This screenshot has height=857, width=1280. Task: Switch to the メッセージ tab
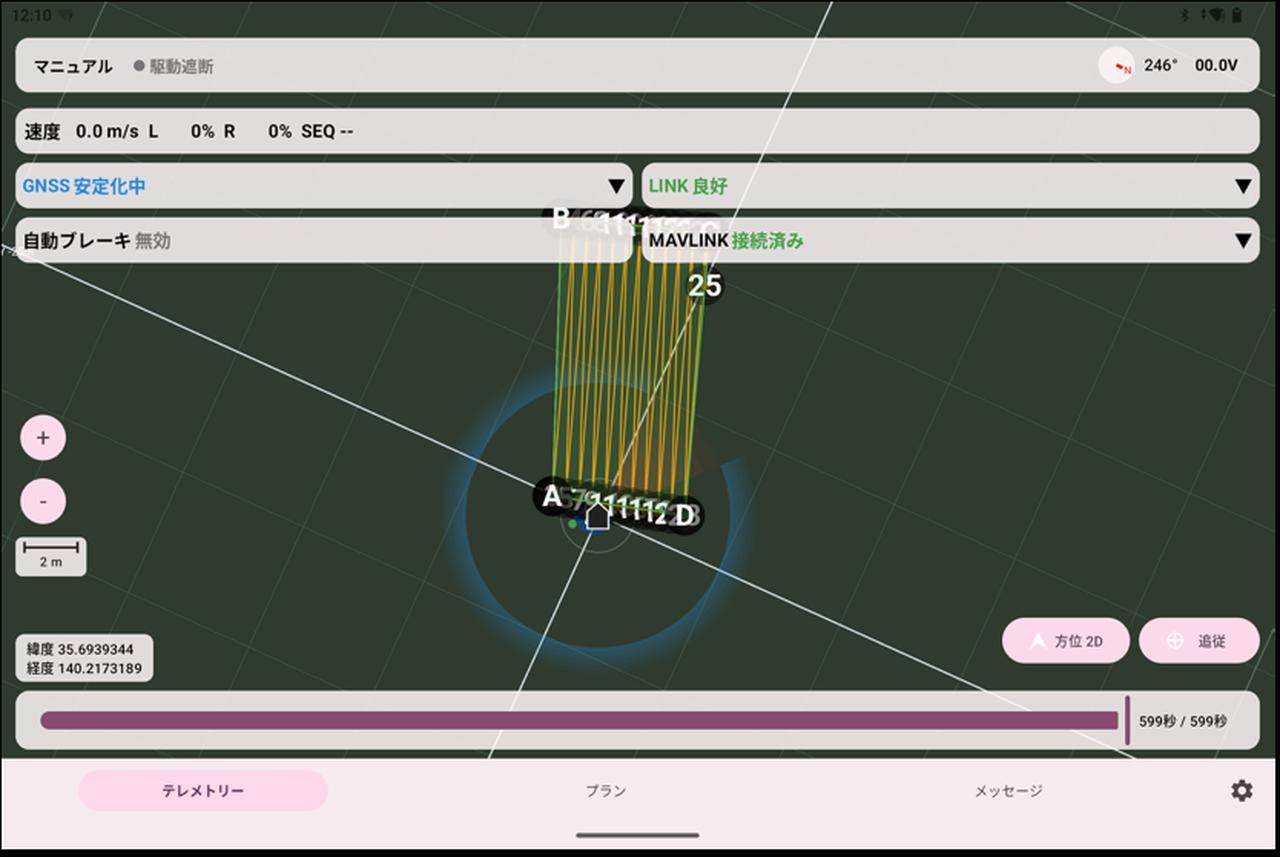[1008, 791]
